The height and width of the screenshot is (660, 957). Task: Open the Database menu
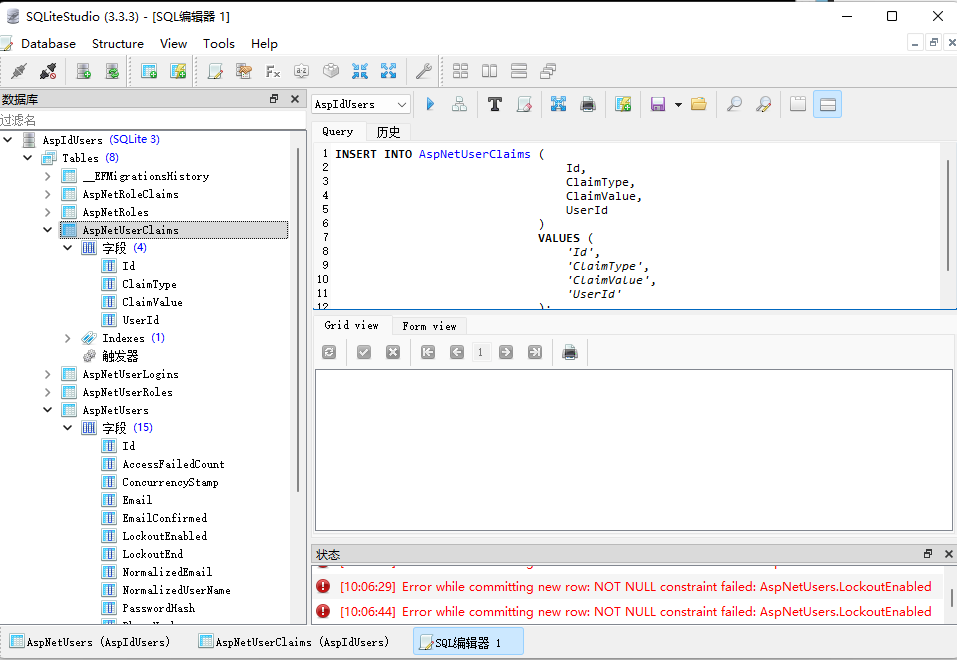point(48,44)
